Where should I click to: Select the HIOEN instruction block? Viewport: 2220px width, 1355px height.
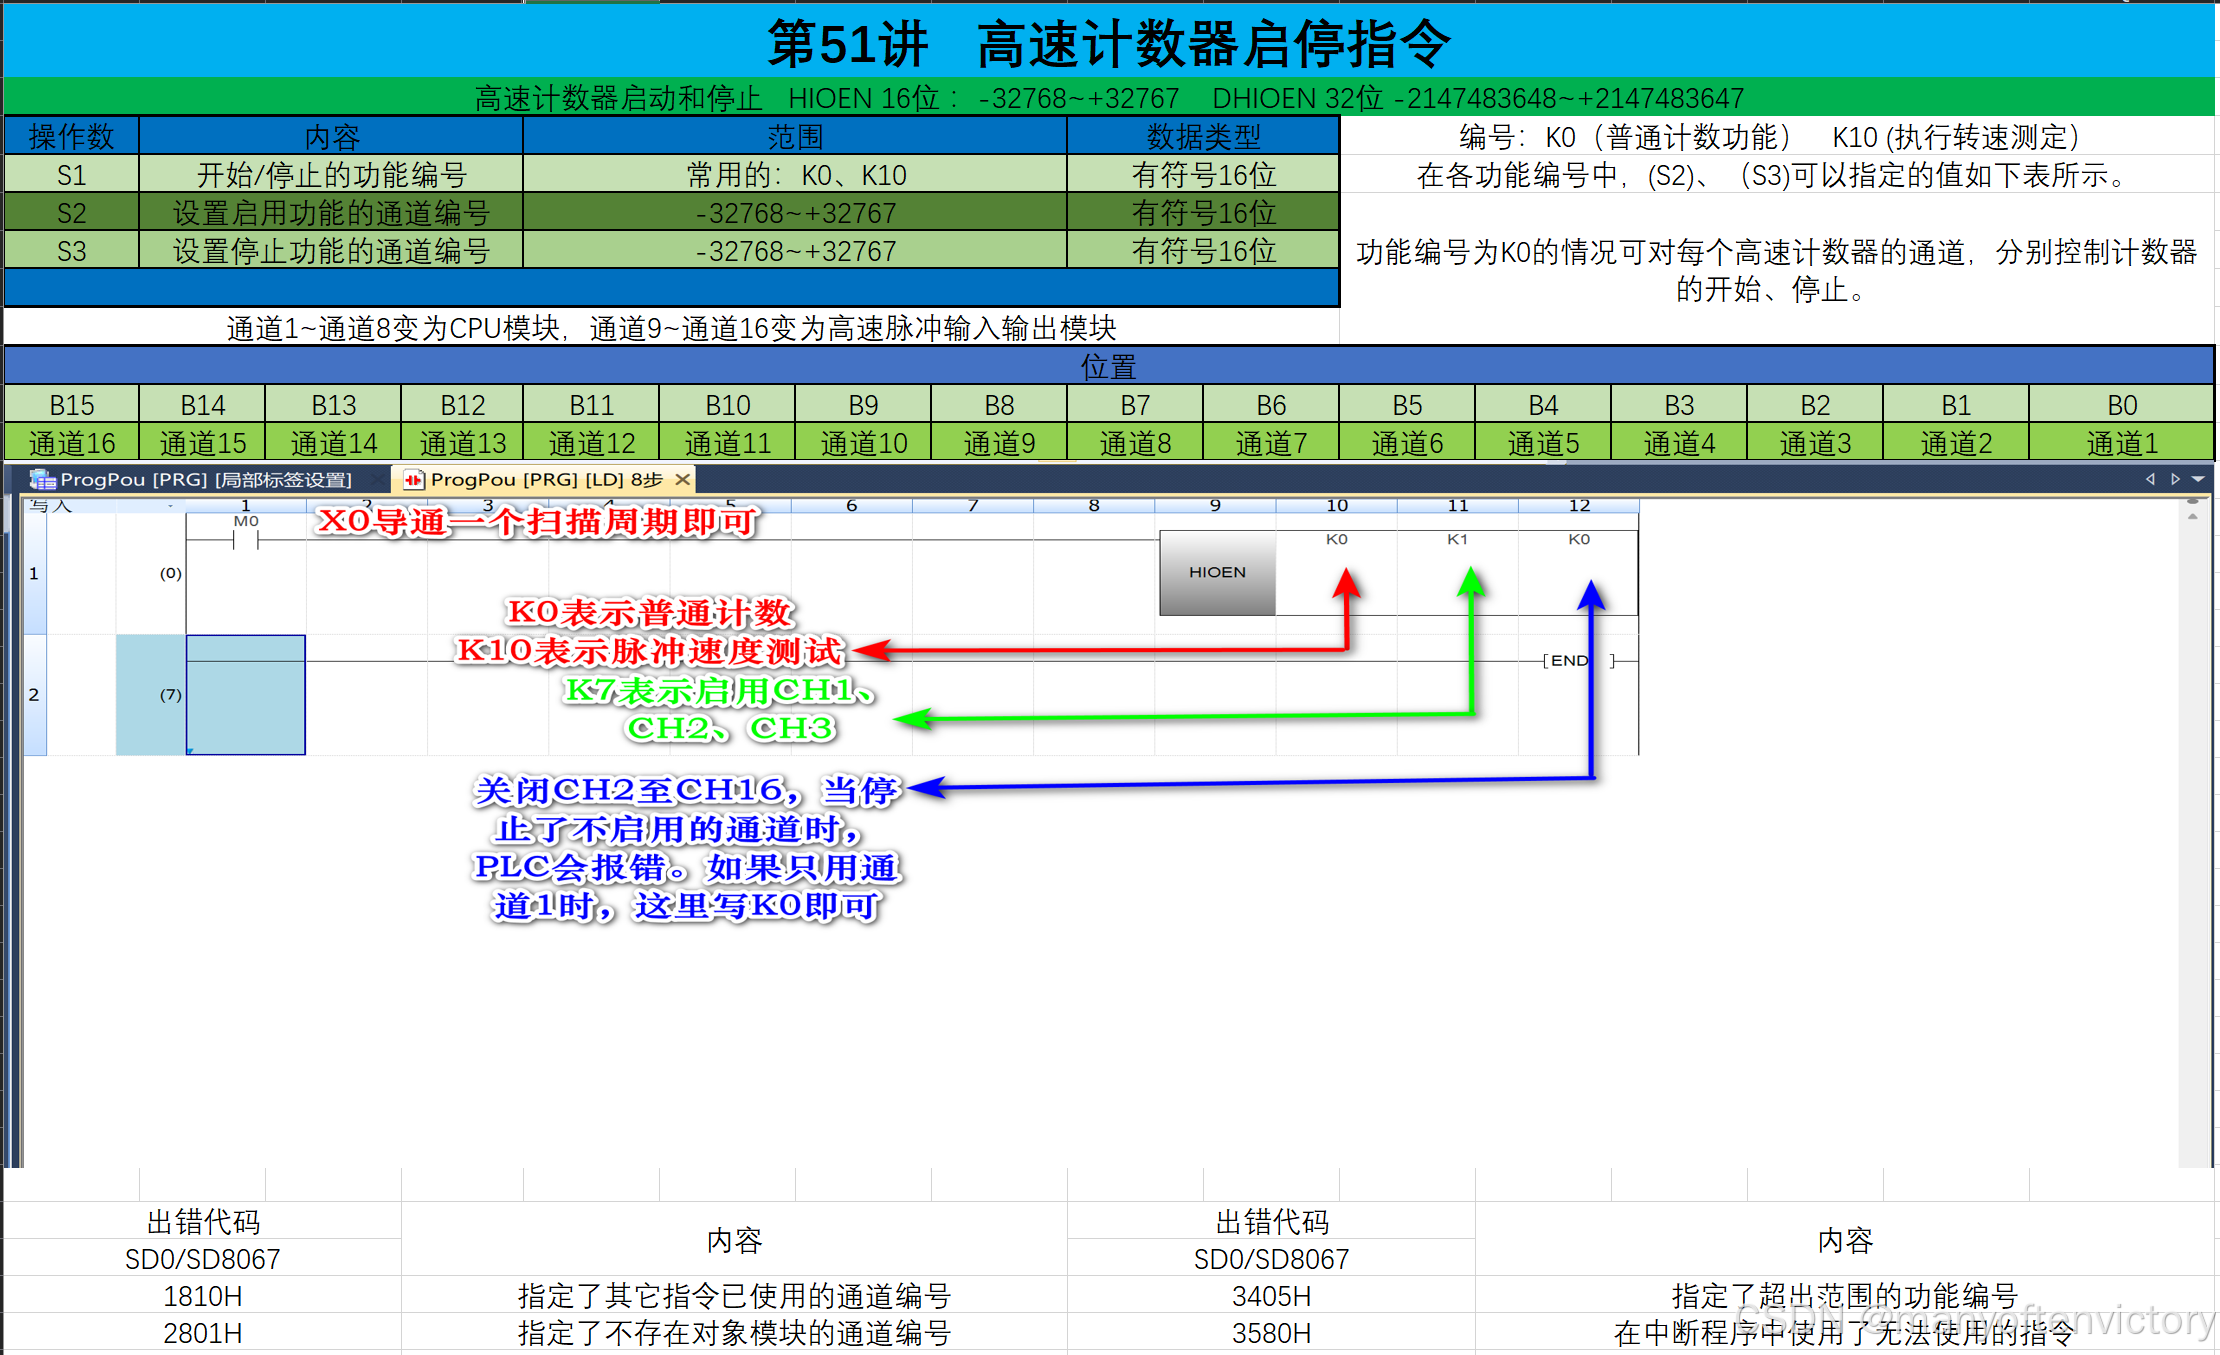1217,573
